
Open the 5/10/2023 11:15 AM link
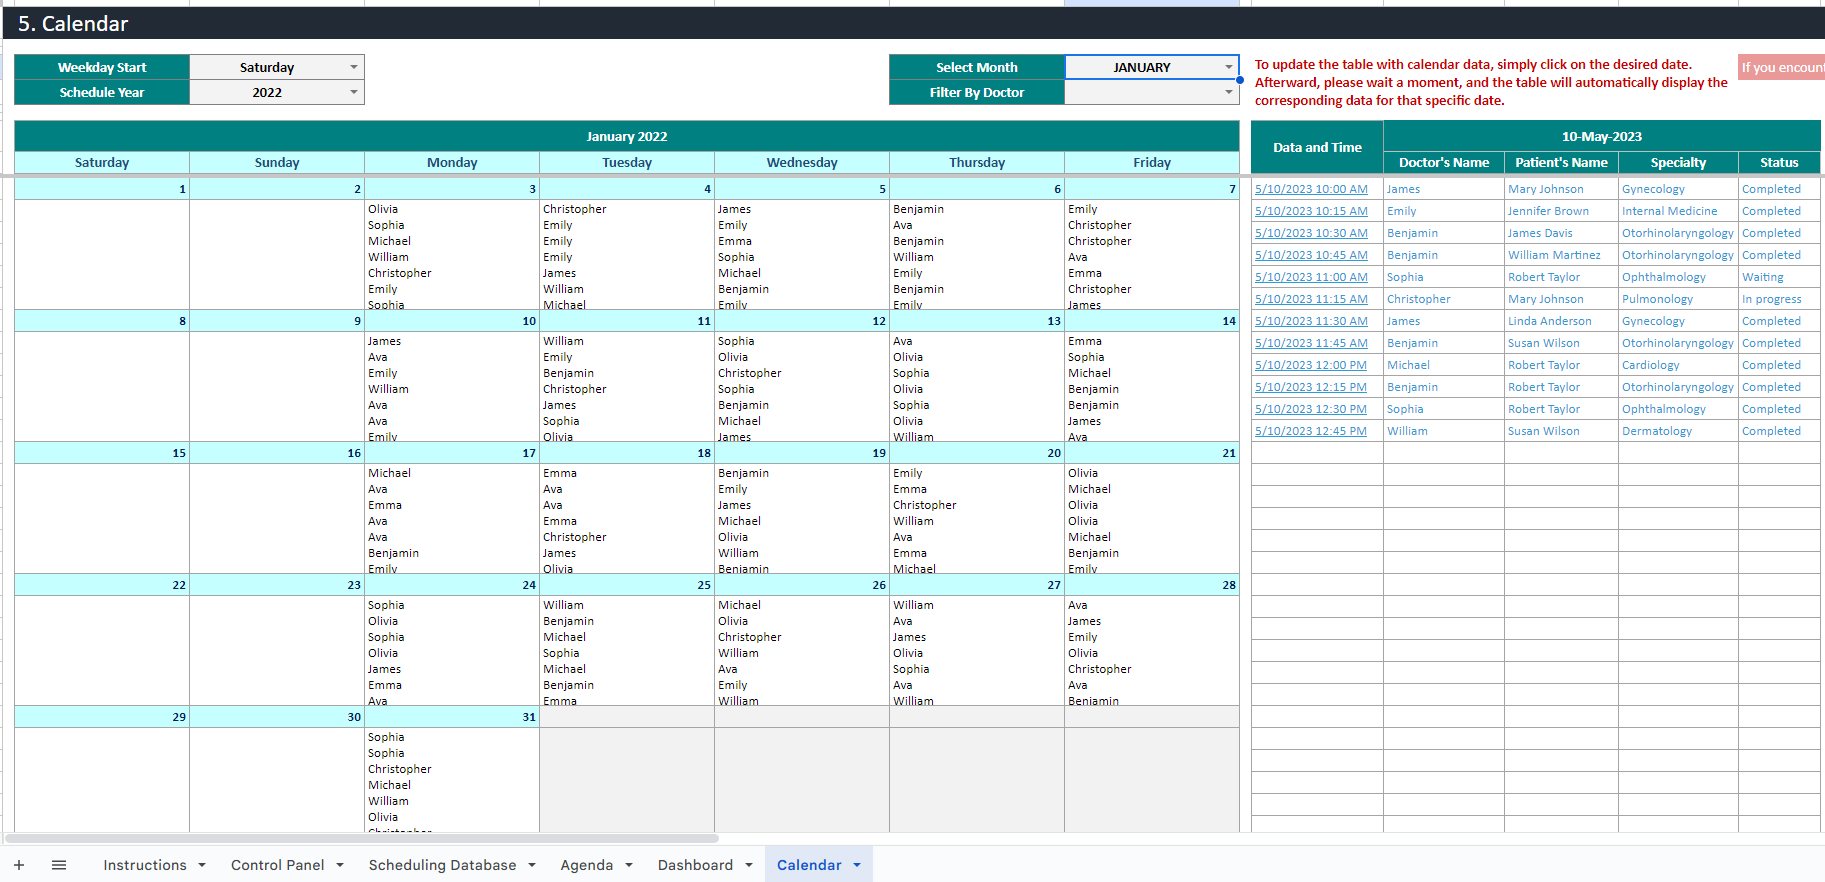1311,299
